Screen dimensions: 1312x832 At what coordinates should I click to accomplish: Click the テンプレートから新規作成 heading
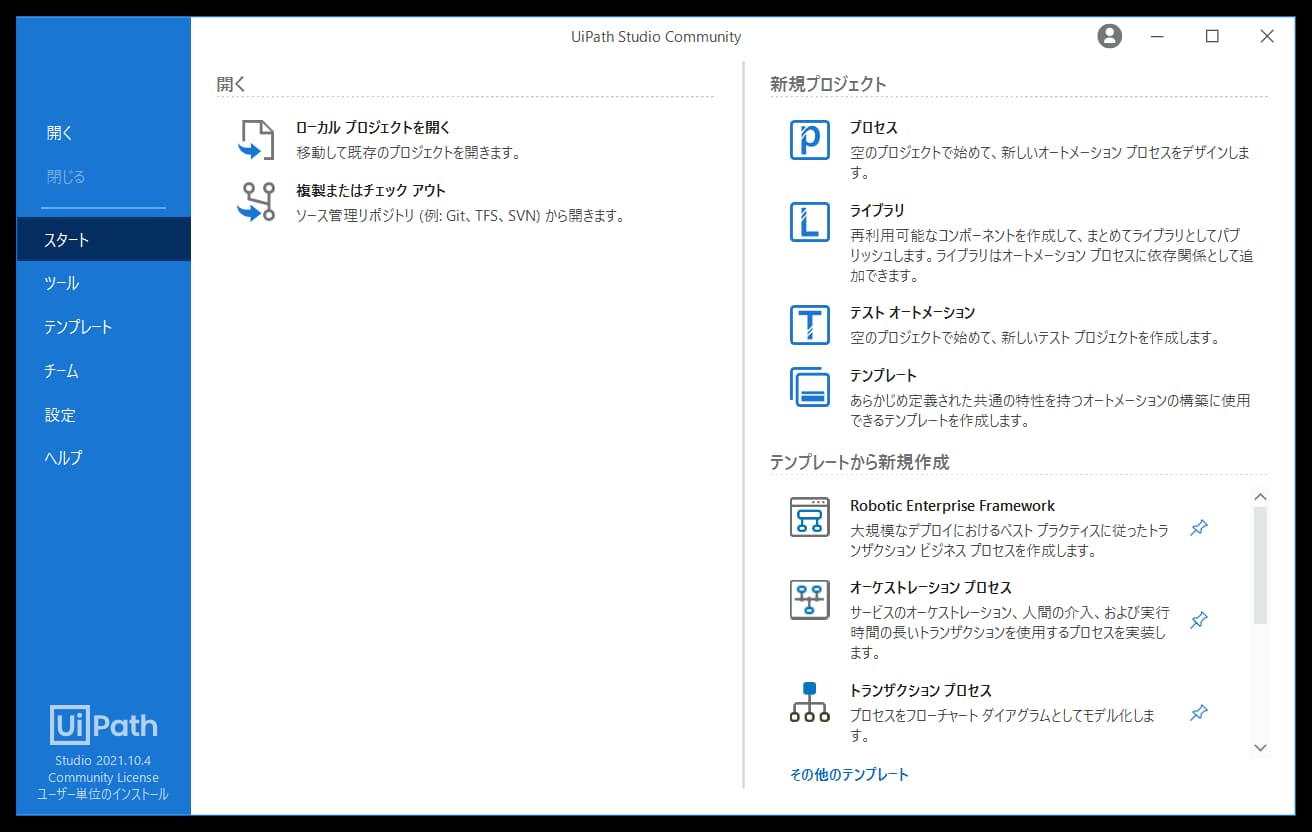pyautogui.click(x=859, y=462)
